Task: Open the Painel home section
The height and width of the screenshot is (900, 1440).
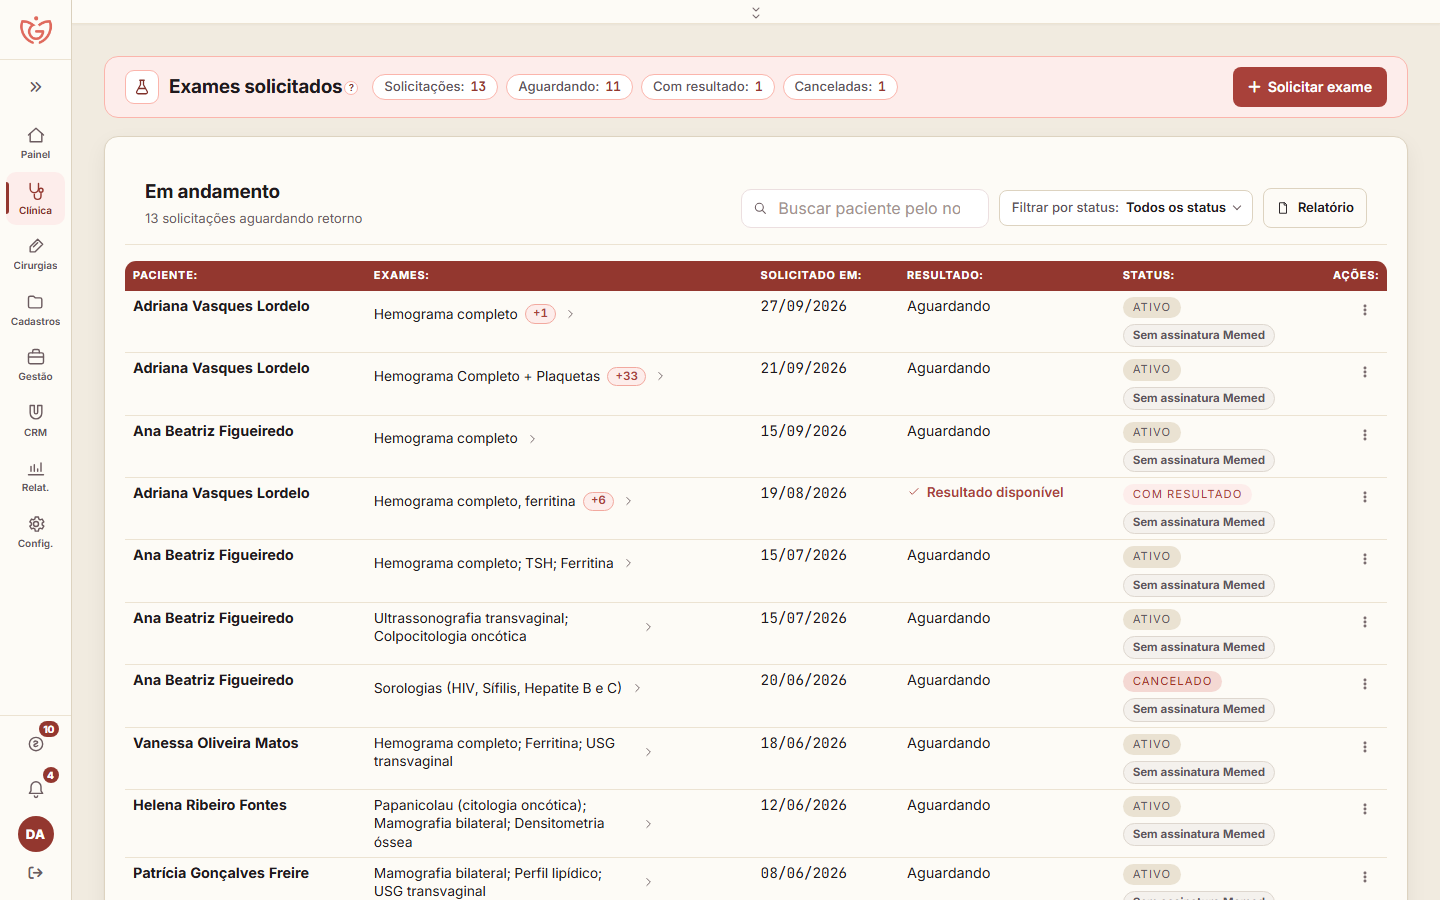Action: click(36, 142)
